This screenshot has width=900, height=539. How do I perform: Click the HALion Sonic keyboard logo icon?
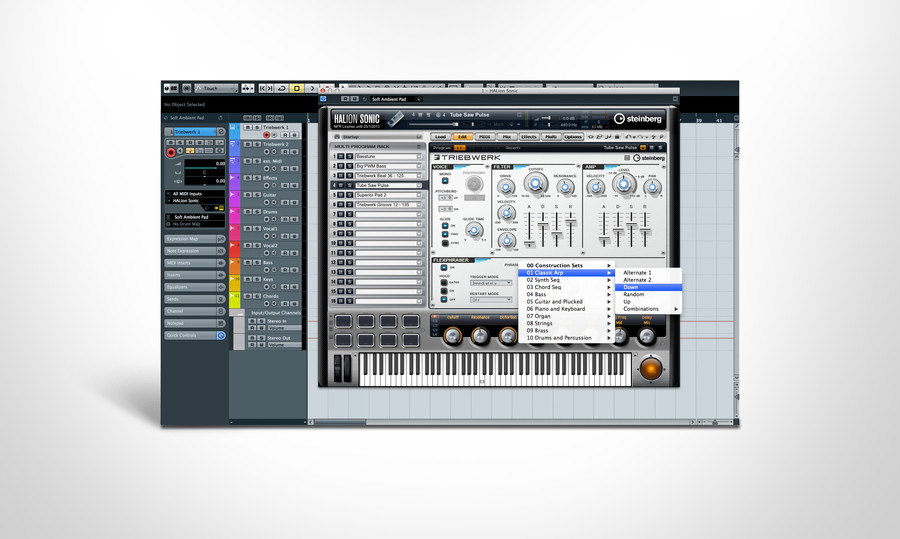(x=395, y=119)
